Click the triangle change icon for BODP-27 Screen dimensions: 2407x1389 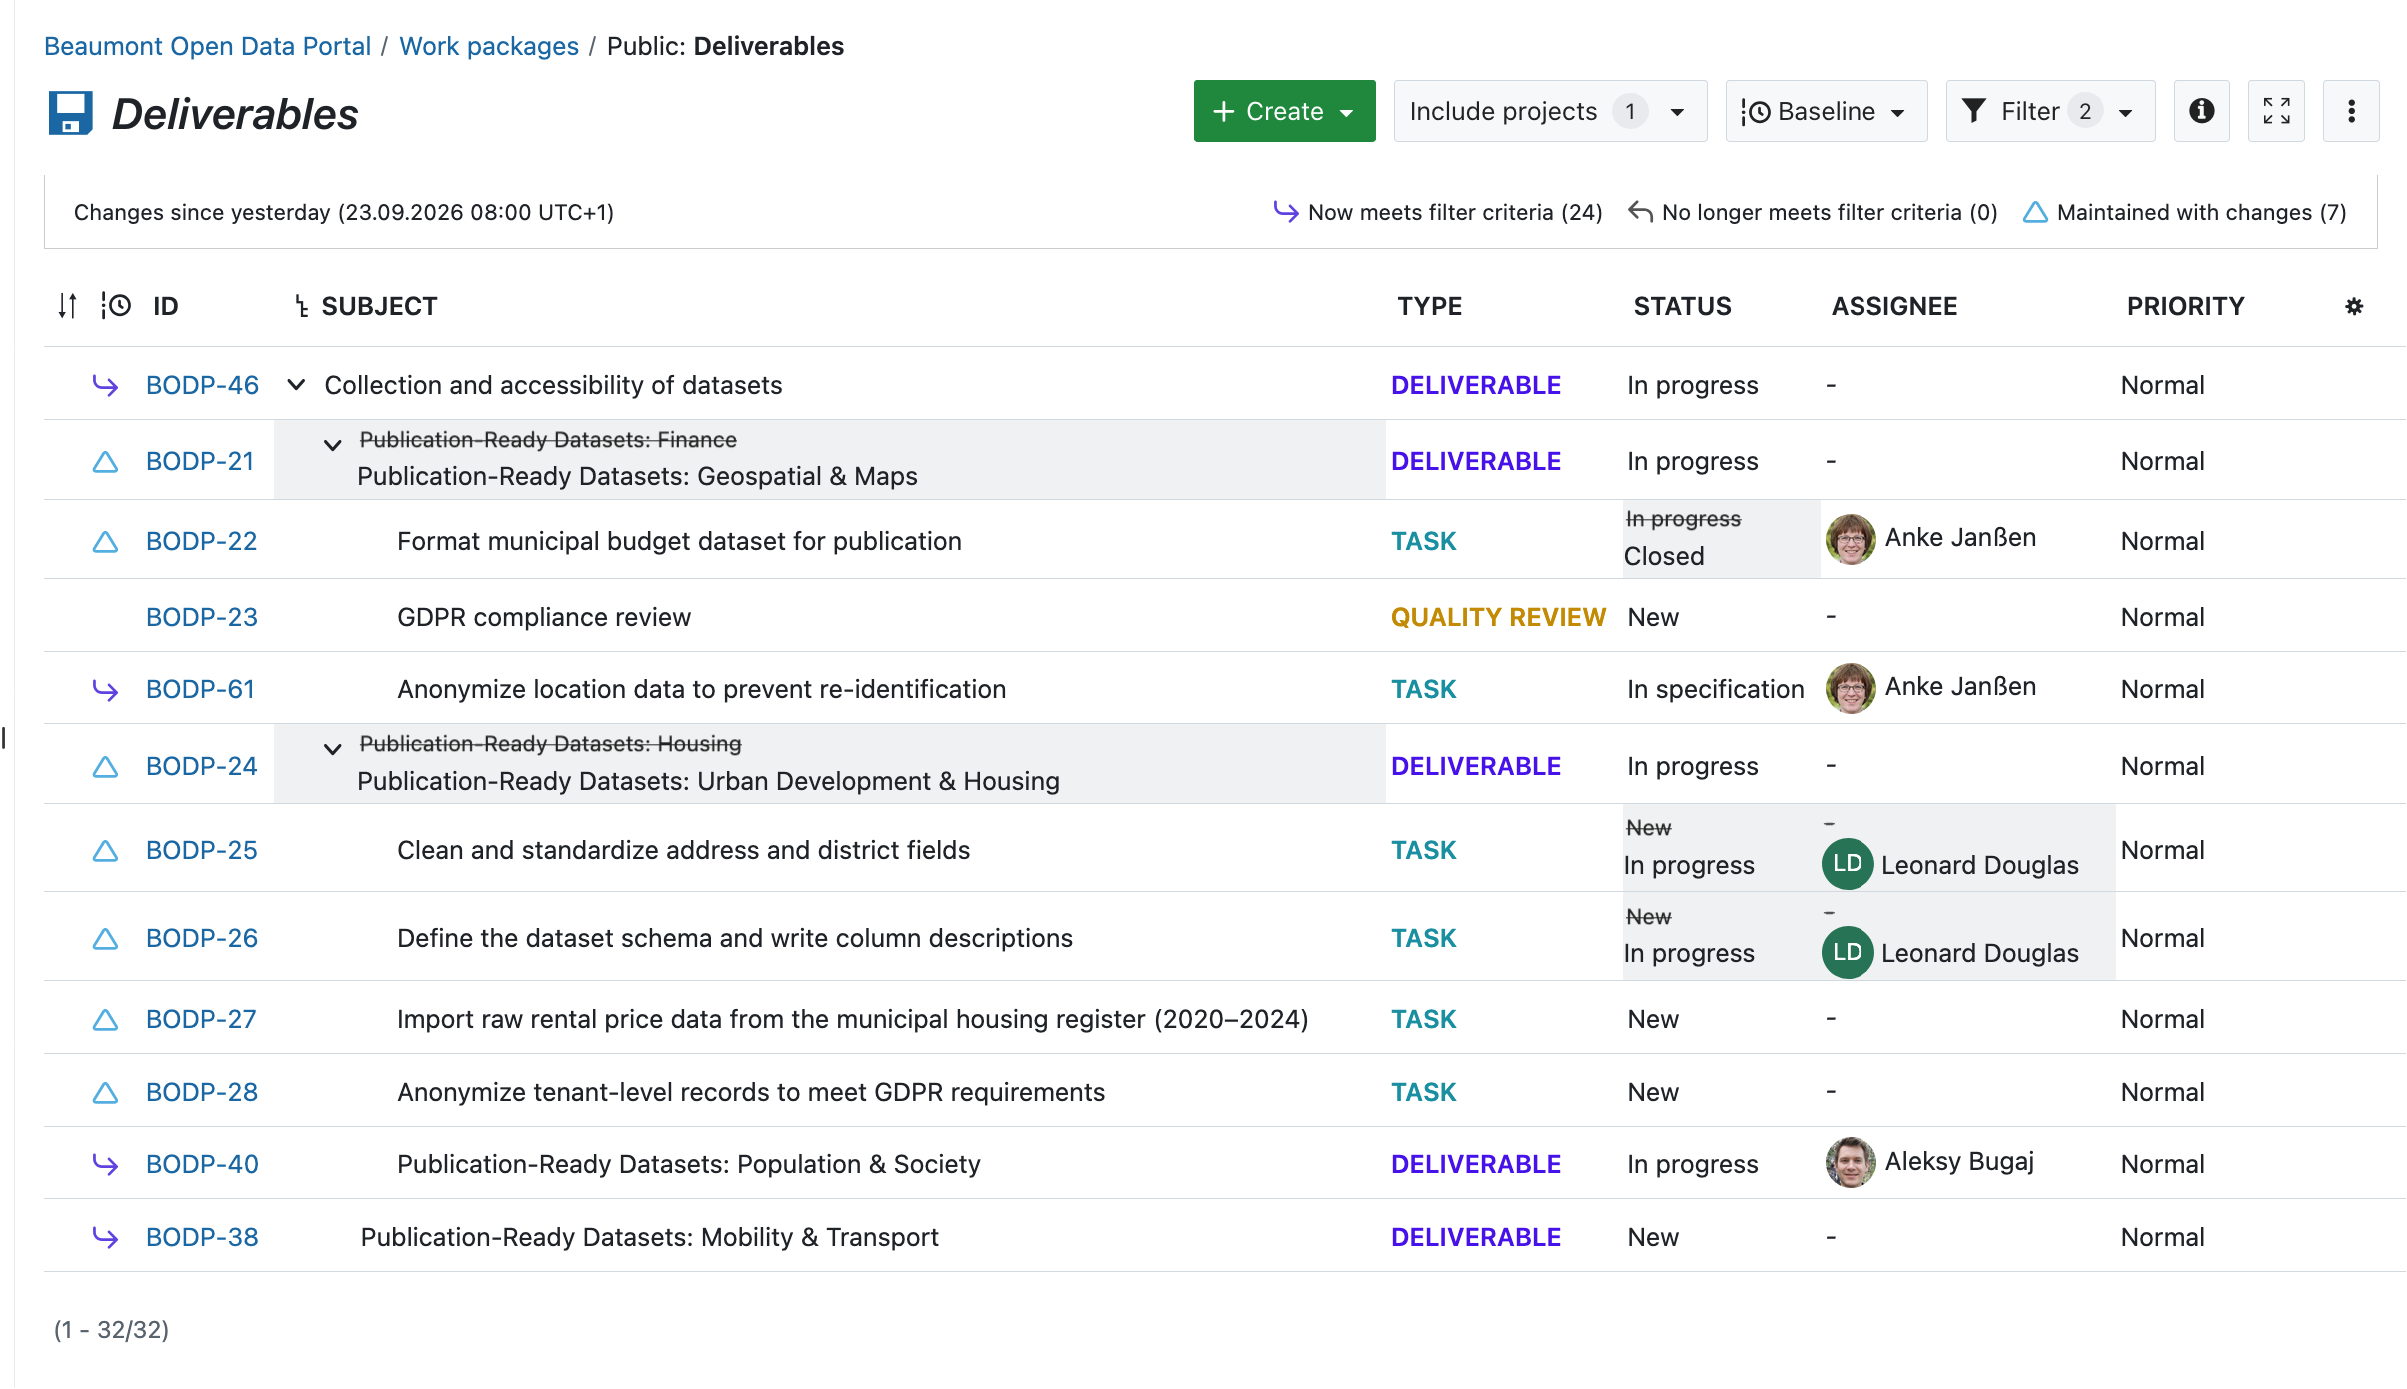click(x=105, y=1020)
